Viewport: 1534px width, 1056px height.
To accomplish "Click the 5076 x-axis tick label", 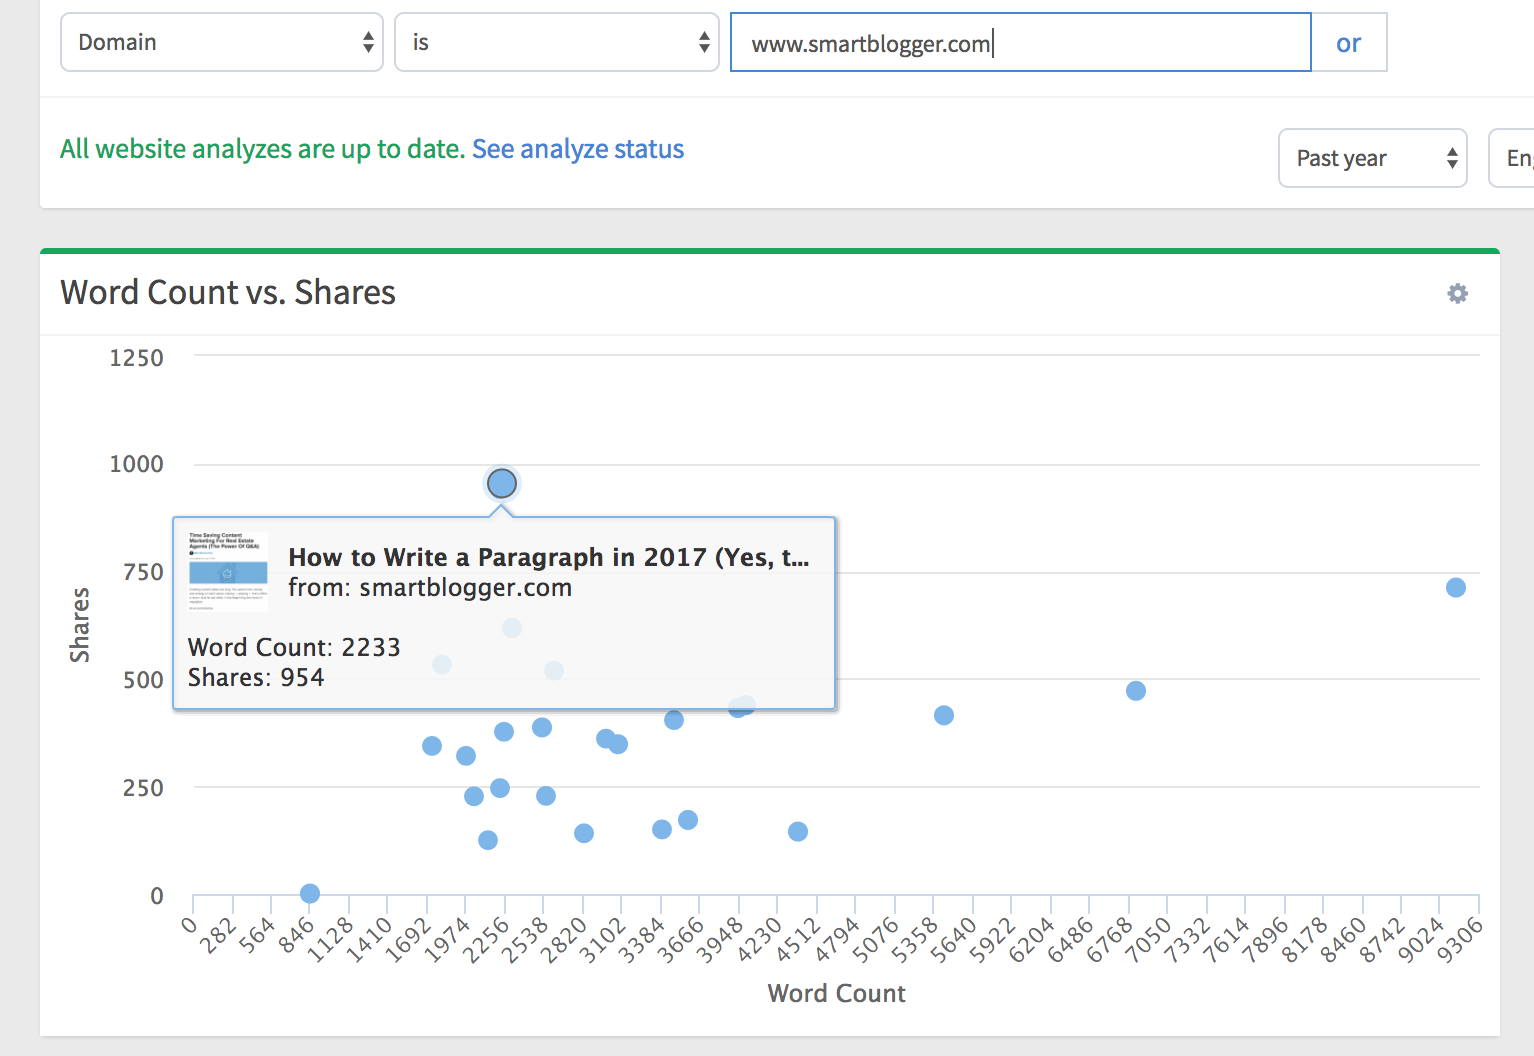I will tap(875, 941).
